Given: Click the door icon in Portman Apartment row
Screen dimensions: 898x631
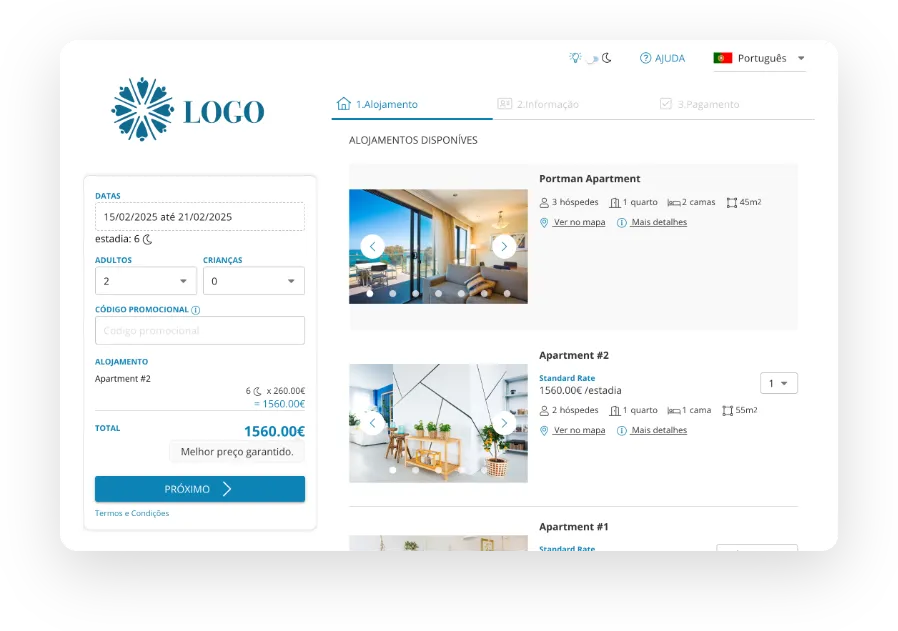Looking at the screenshot, I should click(x=615, y=203).
